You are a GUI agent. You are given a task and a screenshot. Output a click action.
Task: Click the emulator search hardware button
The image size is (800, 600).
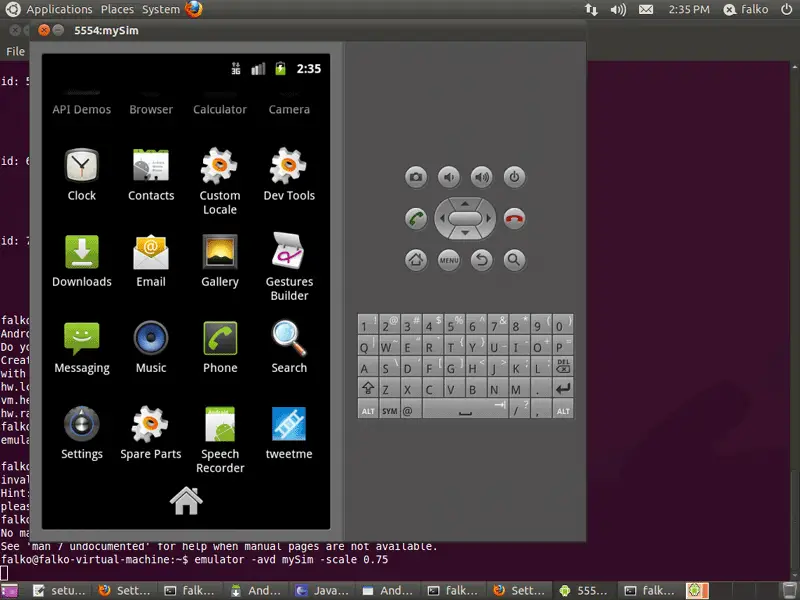[x=514, y=260]
